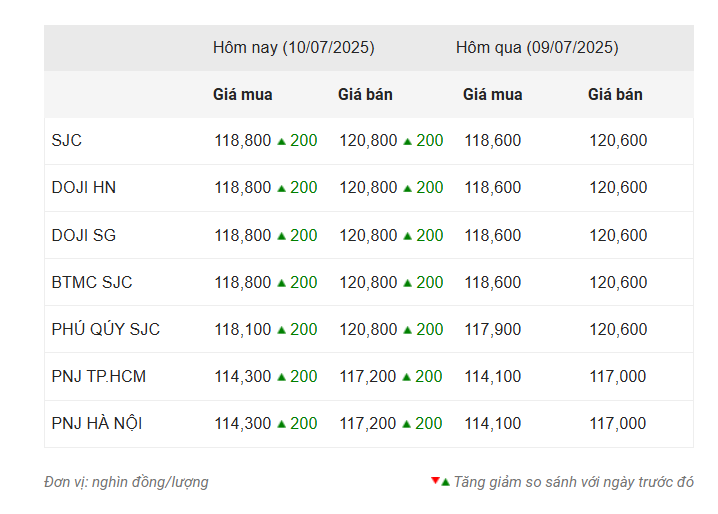Click PNJ HÀ NỘI today's buy price 114,300
The width and height of the screenshot is (718, 514).
[243, 423]
